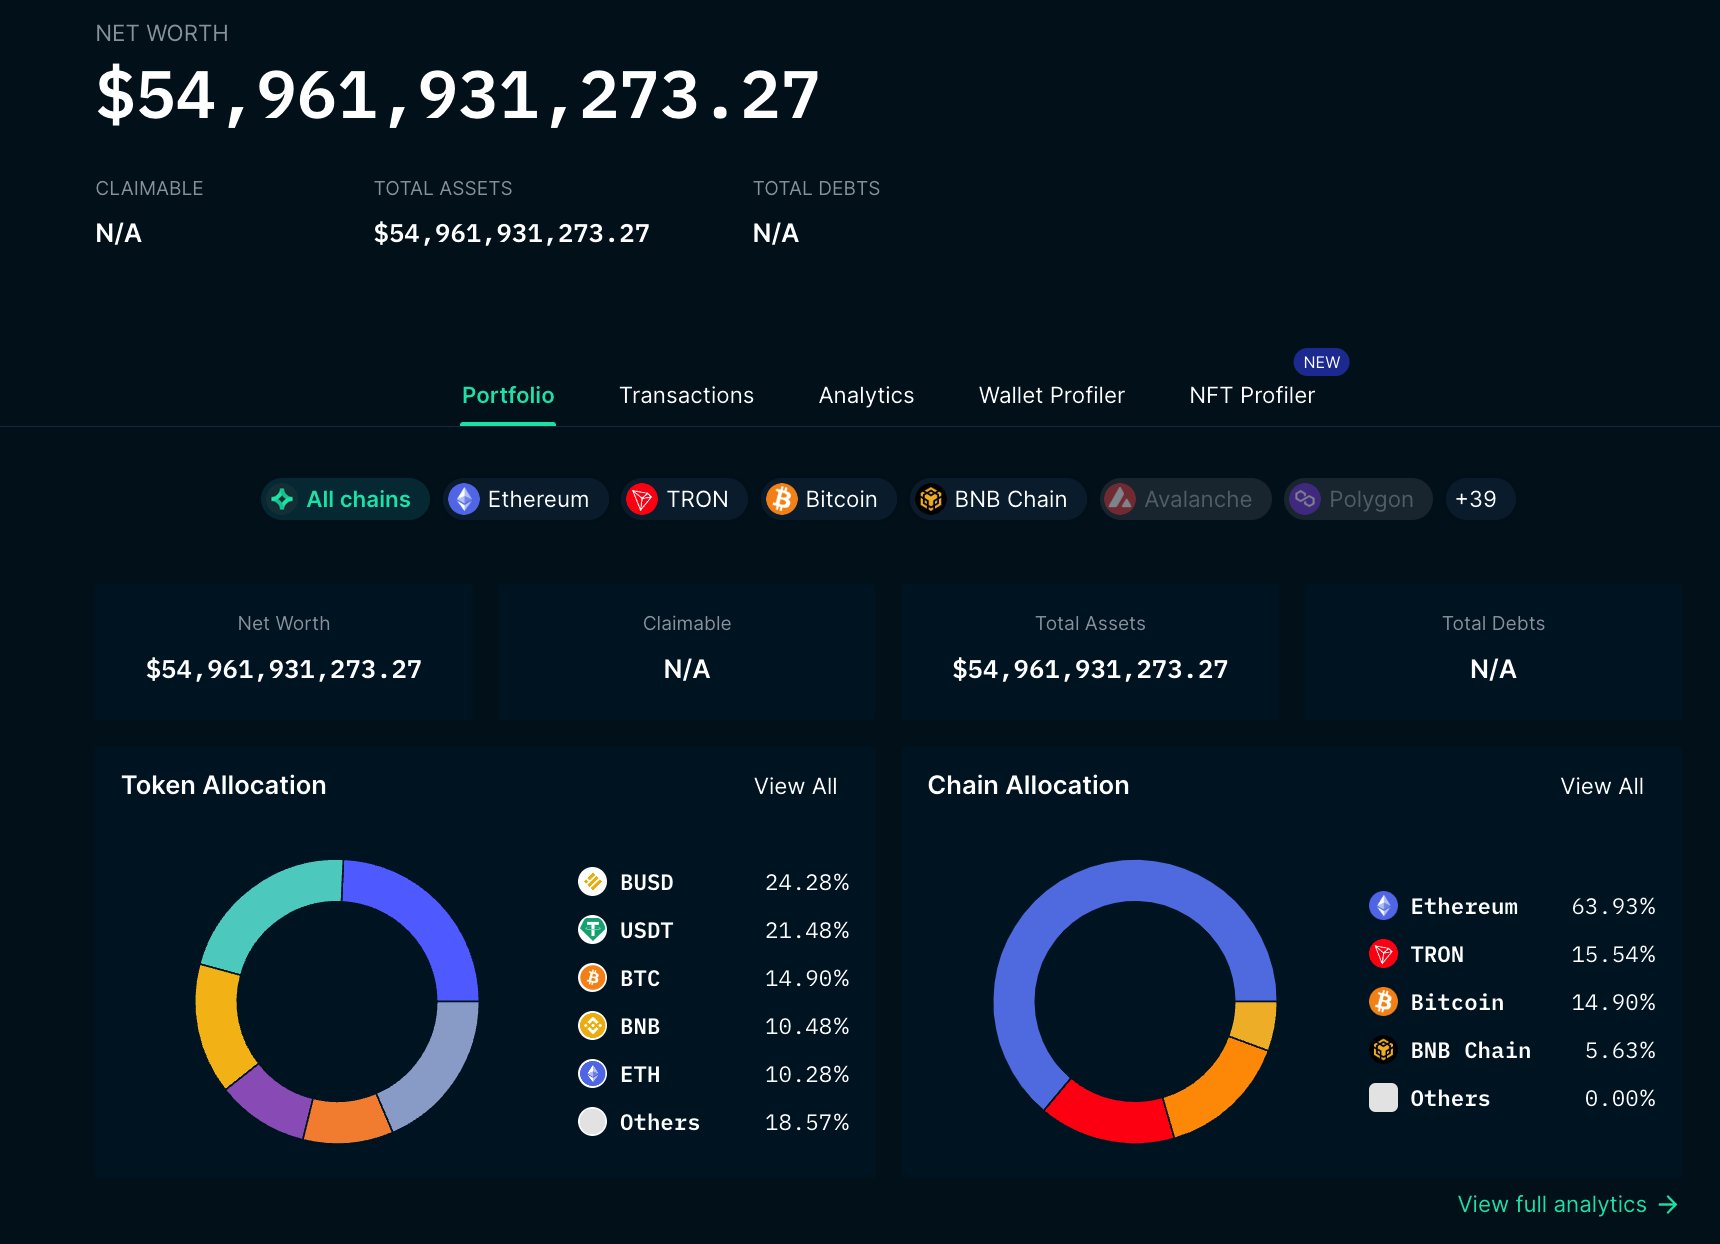The width and height of the screenshot is (1720, 1244).
Task: Click the BTC token icon in legend
Action: click(593, 978)
